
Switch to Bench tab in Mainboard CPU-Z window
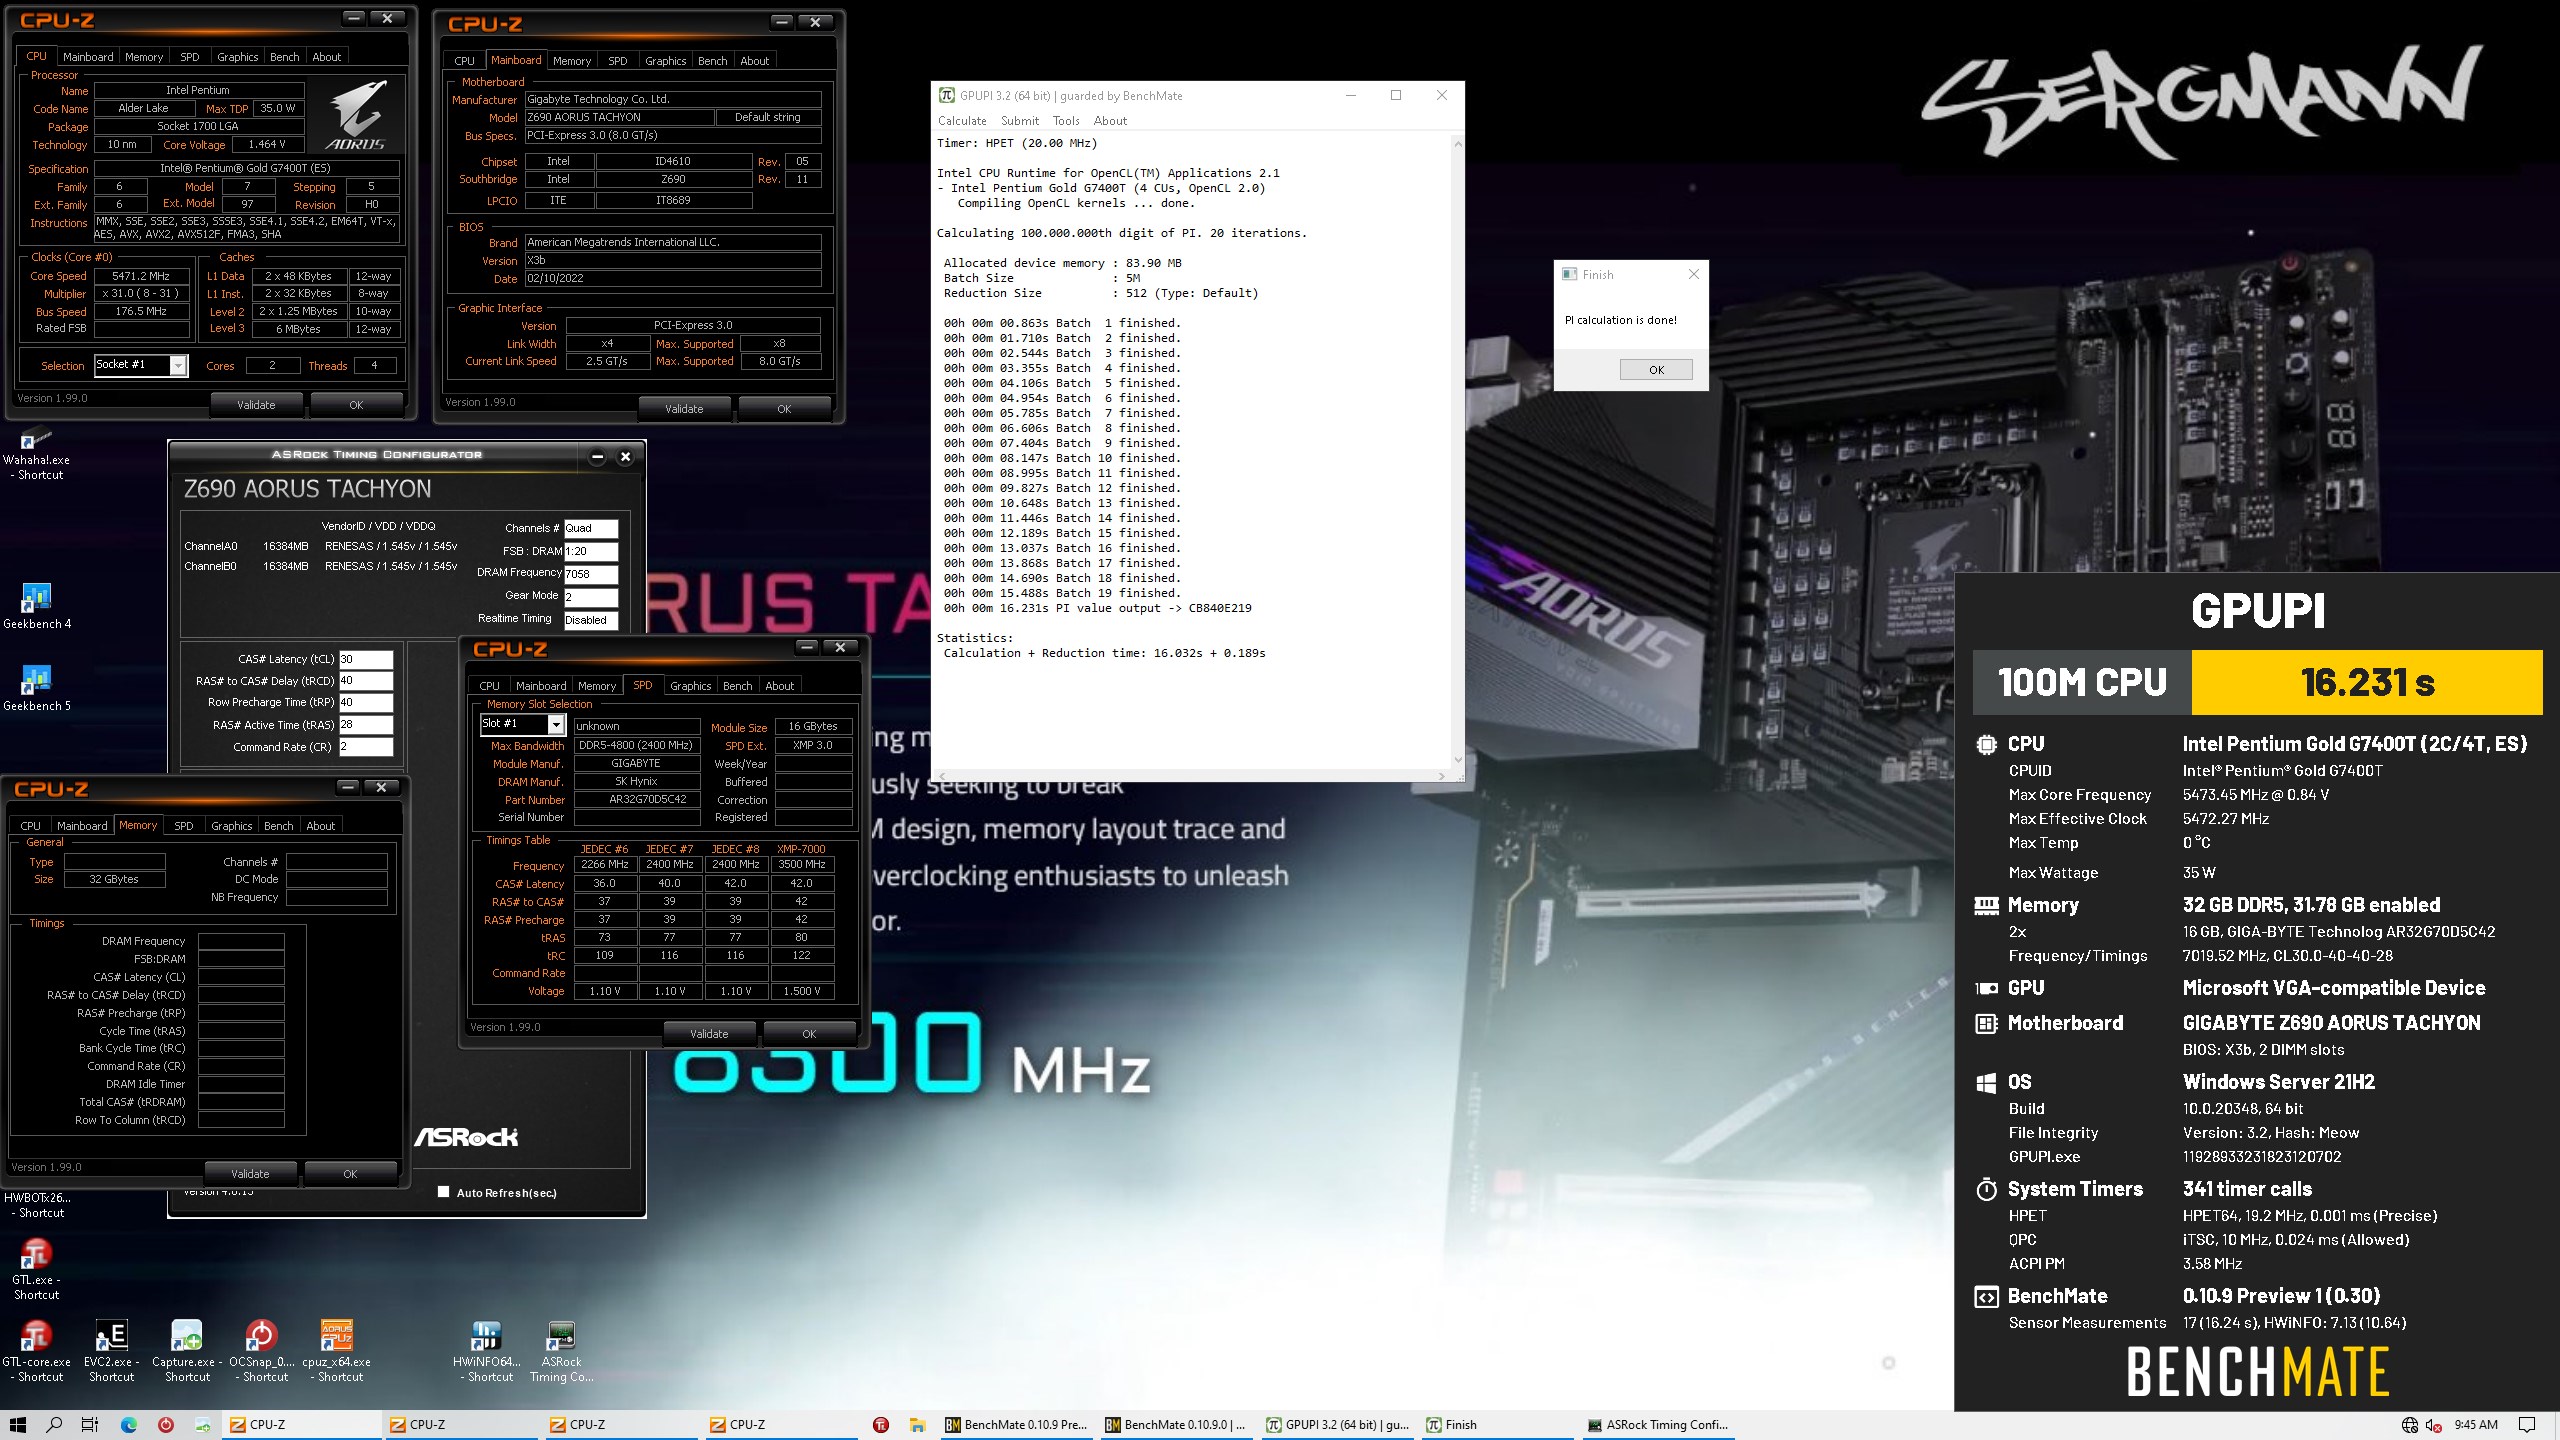point(712,61)
